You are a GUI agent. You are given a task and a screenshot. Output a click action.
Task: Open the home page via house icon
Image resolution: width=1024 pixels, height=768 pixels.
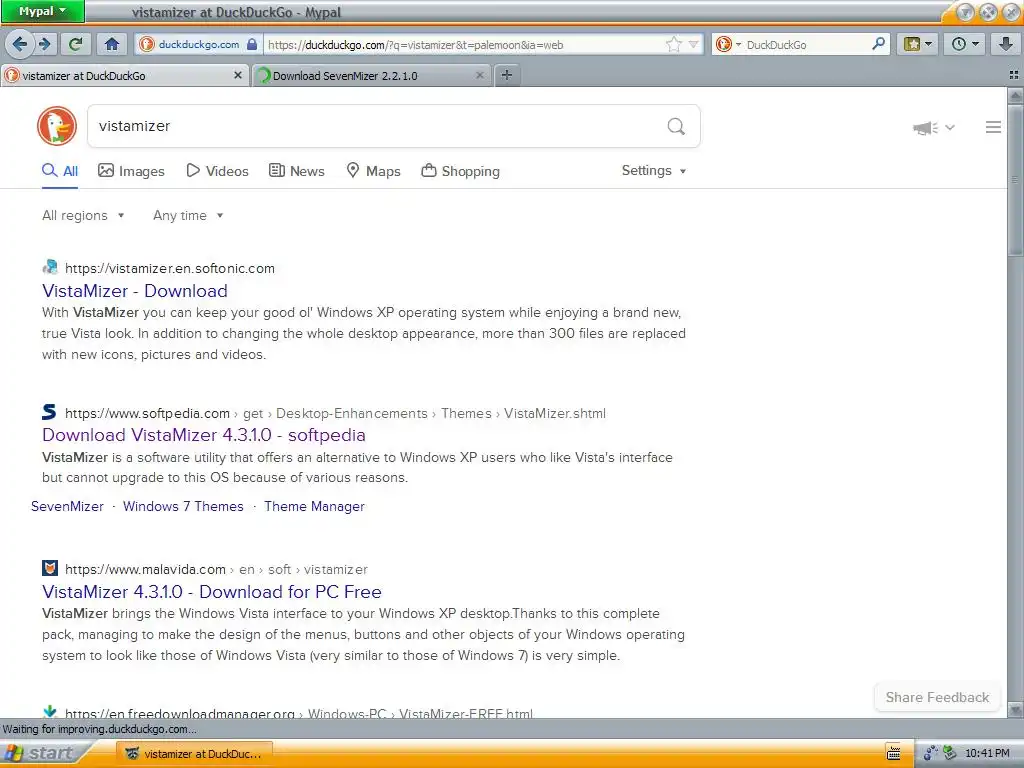112,44
